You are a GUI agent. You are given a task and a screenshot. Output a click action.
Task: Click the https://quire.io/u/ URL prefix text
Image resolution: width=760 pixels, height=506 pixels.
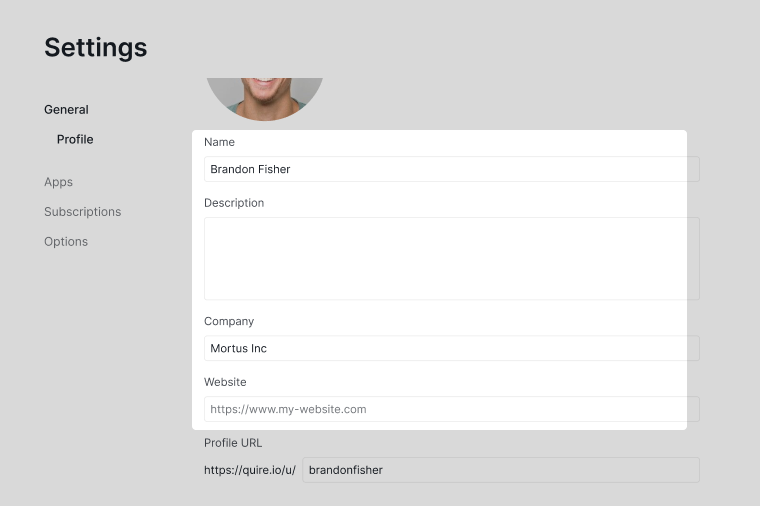[x=250, y=470]
